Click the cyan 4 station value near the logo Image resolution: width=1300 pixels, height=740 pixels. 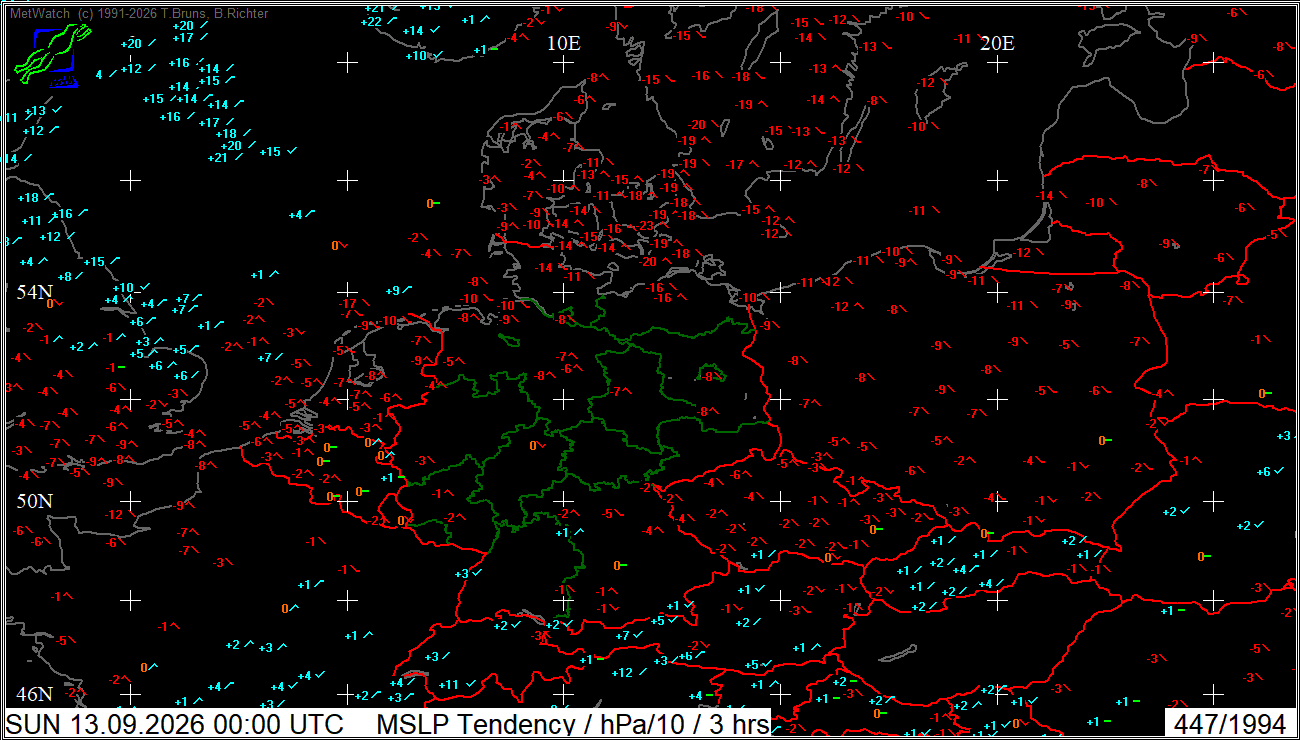click(x=99, y=75)
